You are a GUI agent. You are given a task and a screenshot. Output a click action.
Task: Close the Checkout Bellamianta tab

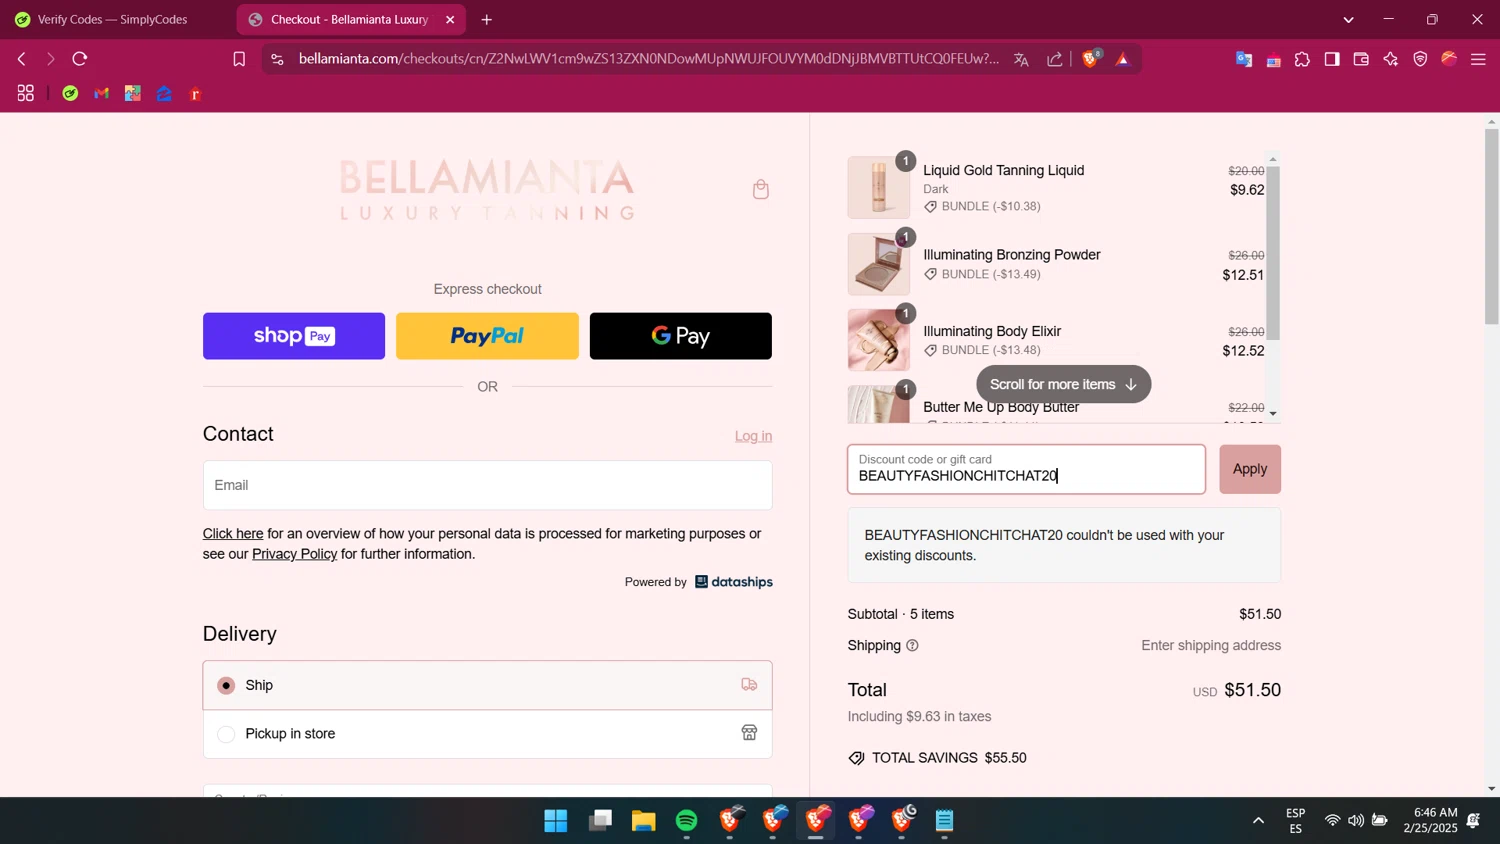(x=450, y=20)
